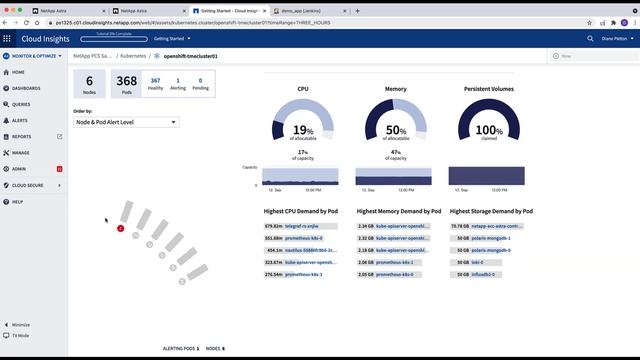Click the Memory 50% gauge
Image resolution: width=640 pixels, height=360 pixels.
tap(396, 121)
